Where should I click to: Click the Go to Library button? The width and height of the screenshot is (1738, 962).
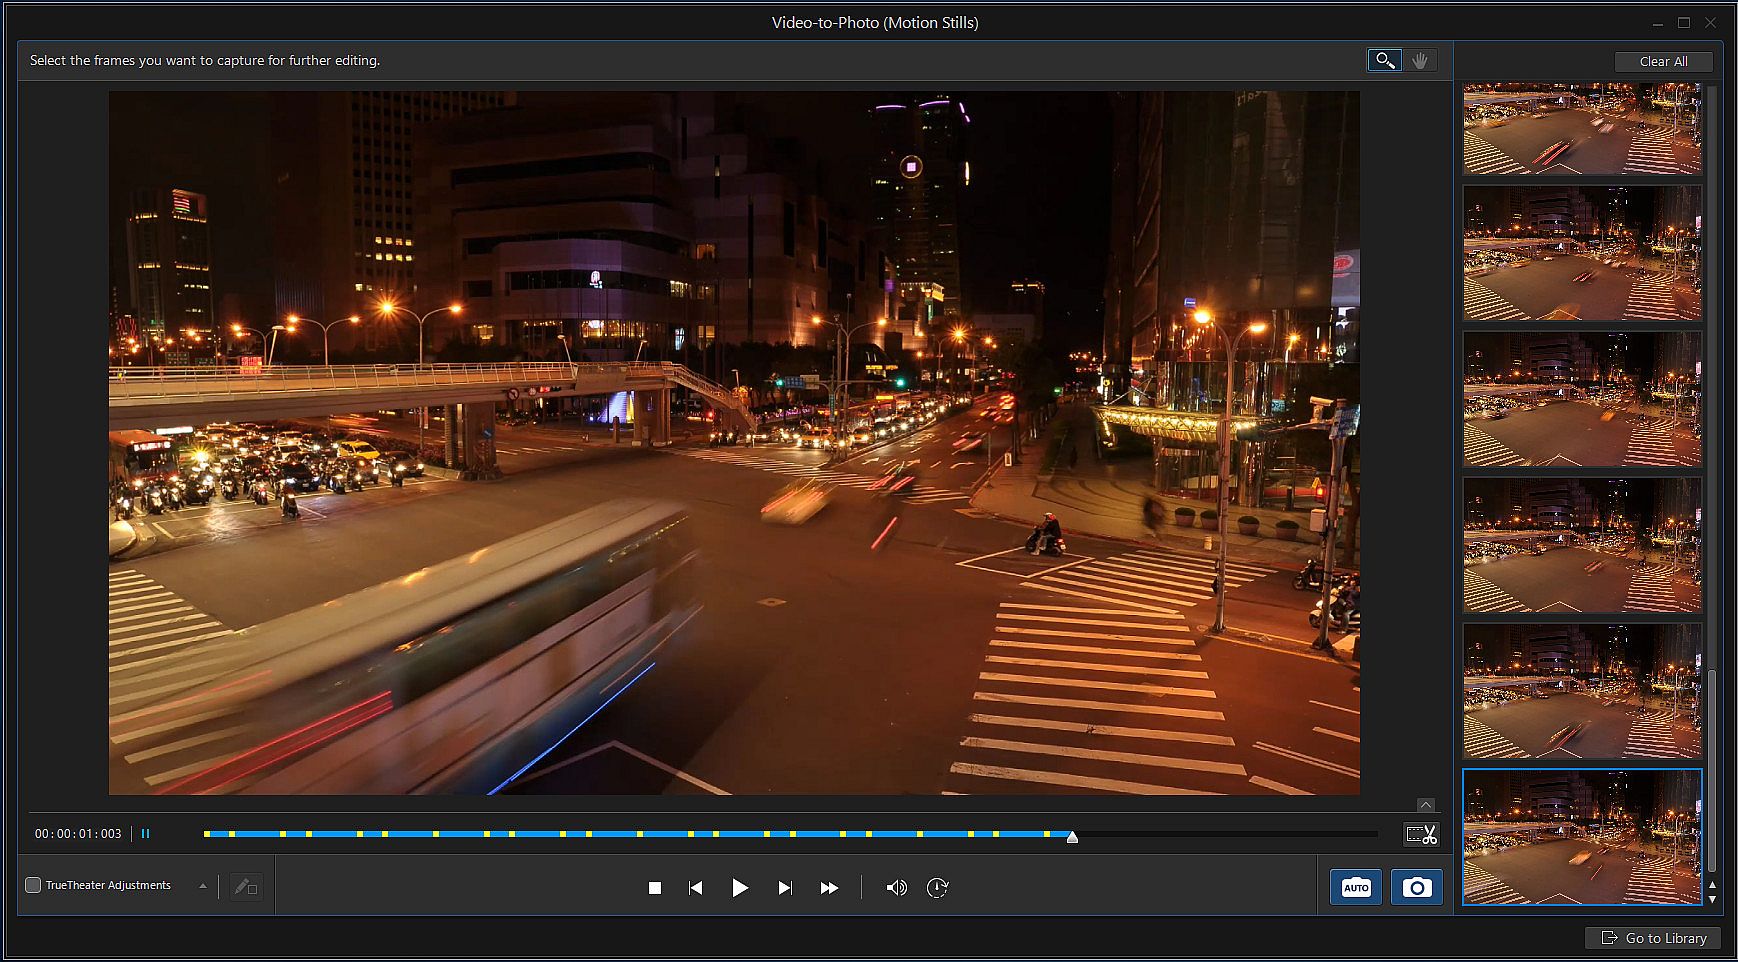click(1653, 938)
